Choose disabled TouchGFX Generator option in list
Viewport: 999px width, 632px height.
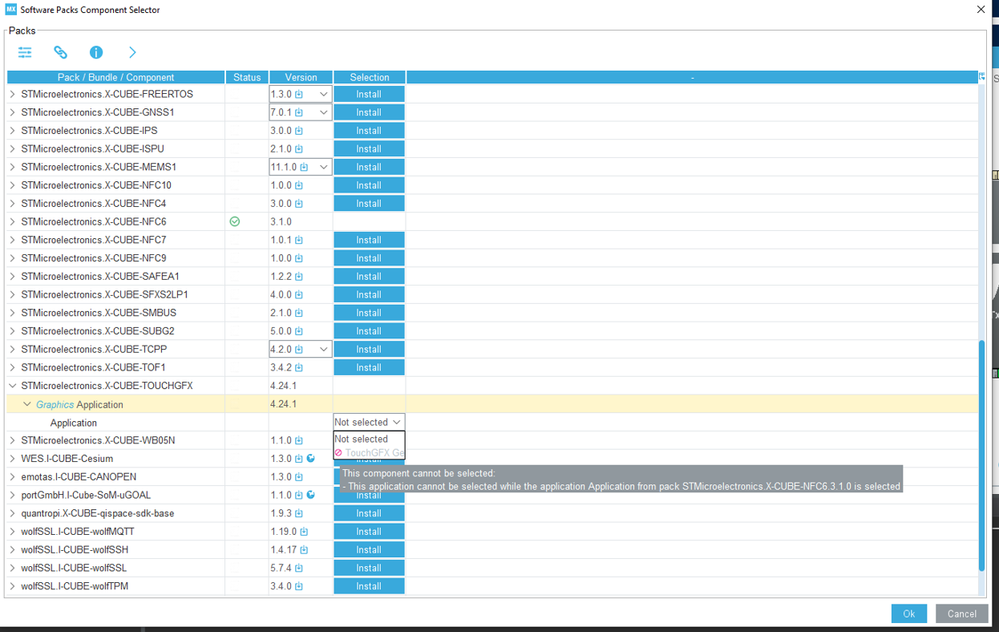click(x=369, y=453)
